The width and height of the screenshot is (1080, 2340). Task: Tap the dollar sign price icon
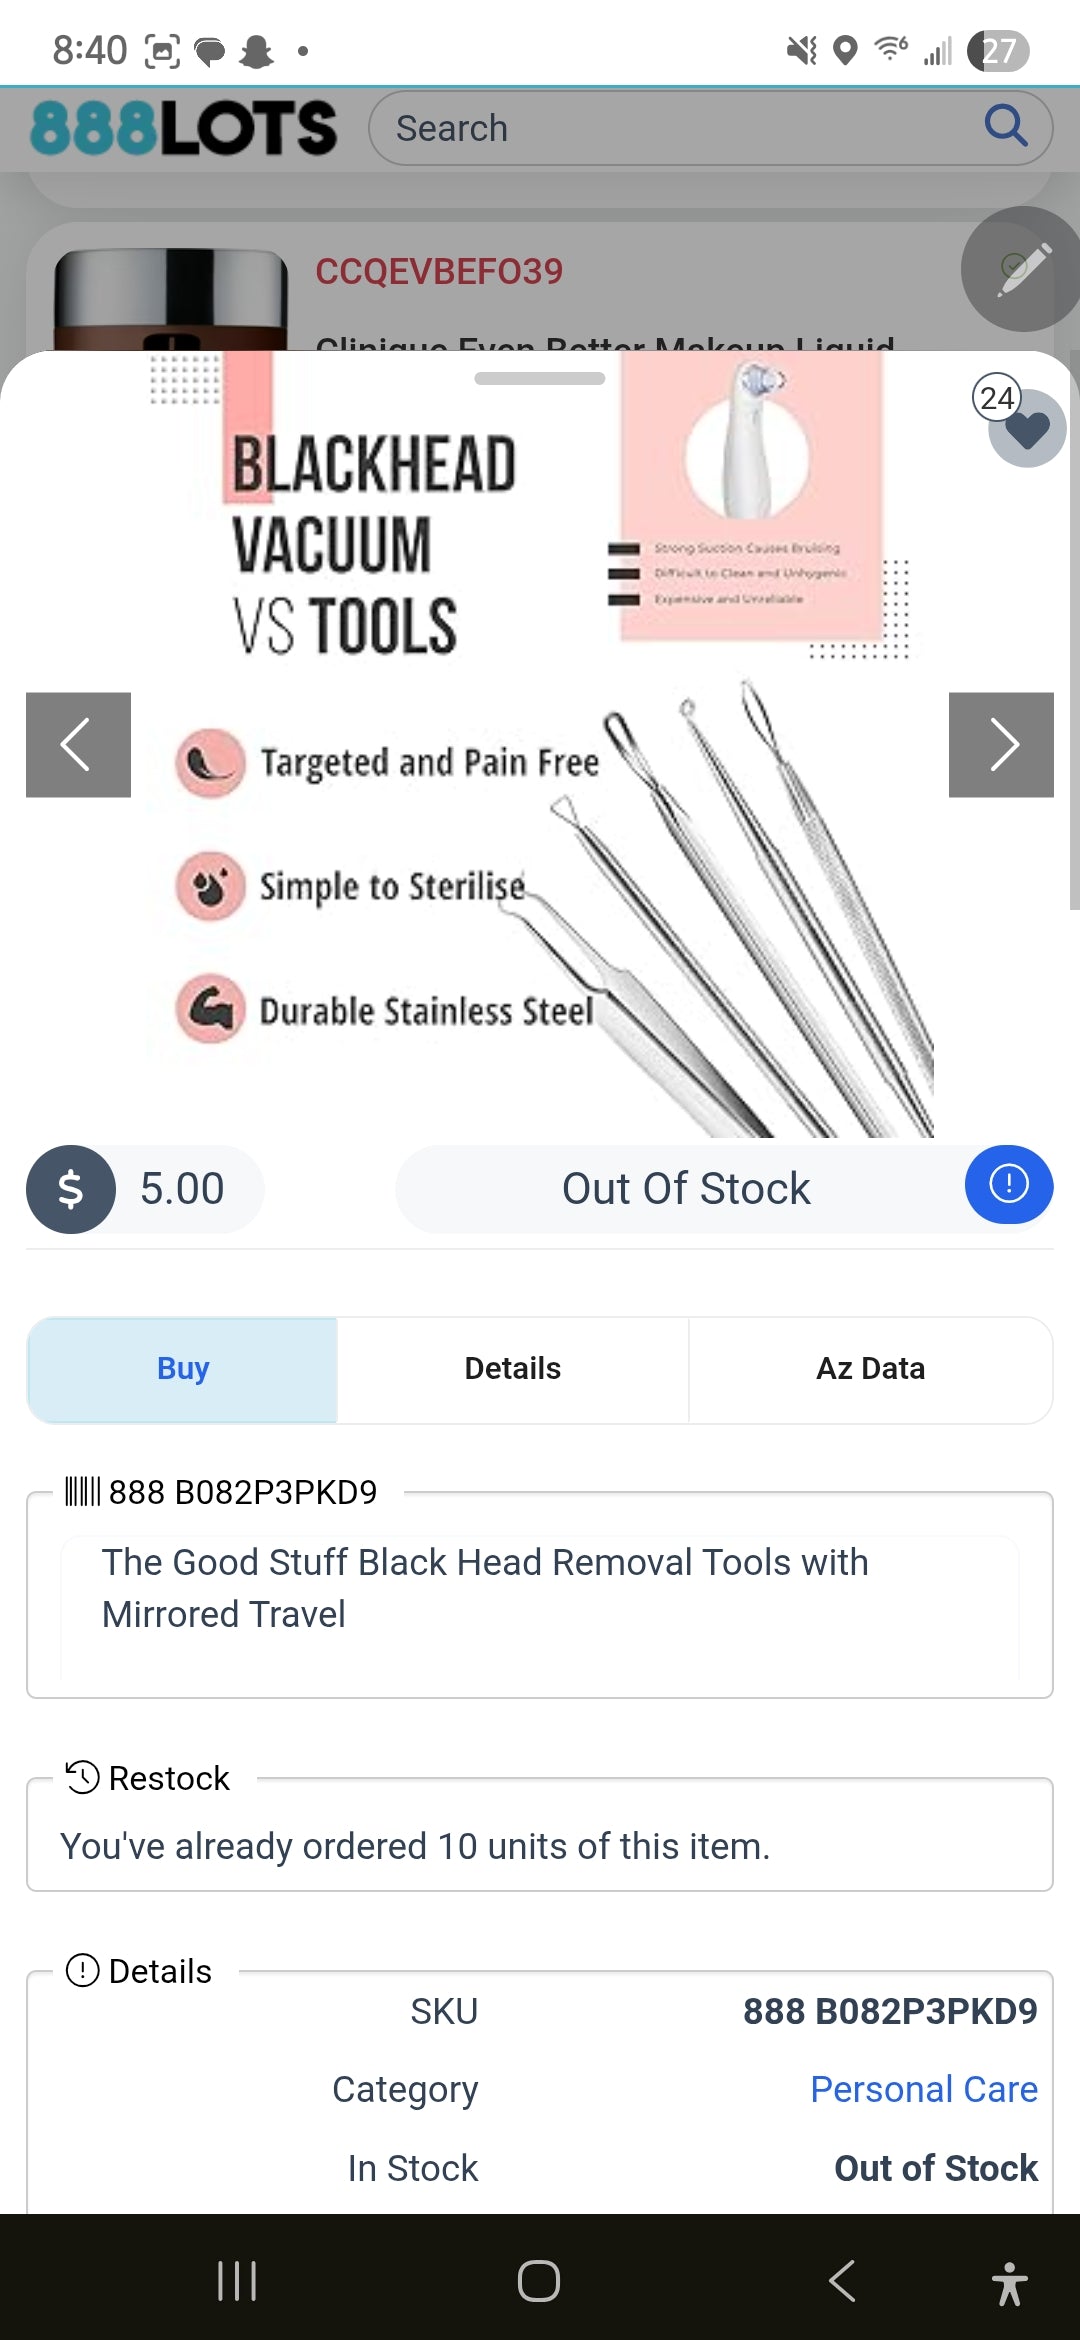click(71, 1189)
